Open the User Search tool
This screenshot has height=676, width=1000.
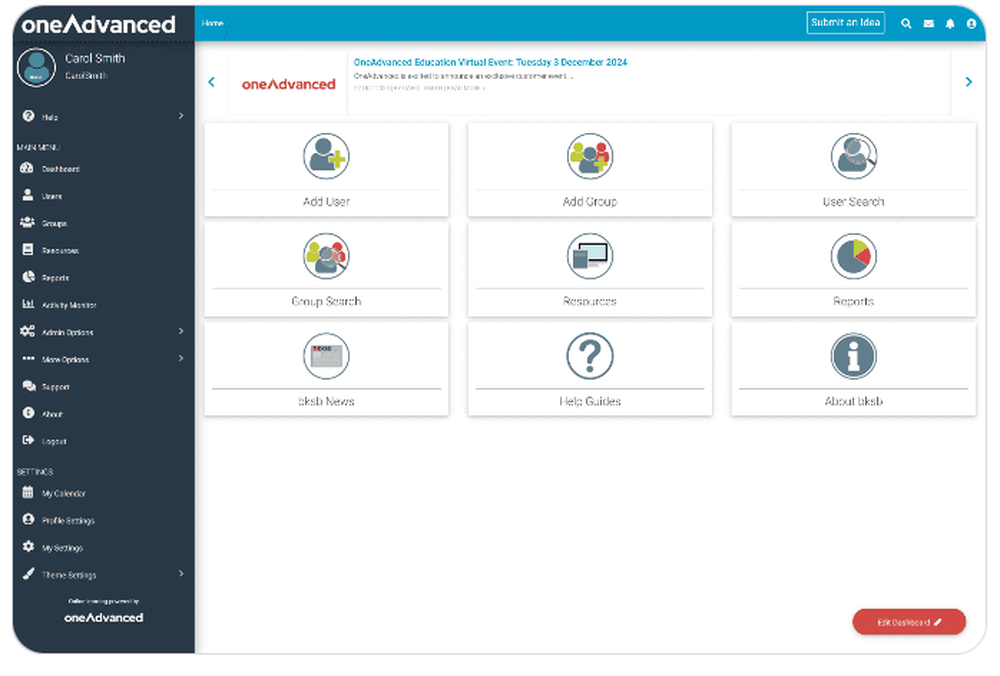tap(853, 156)
